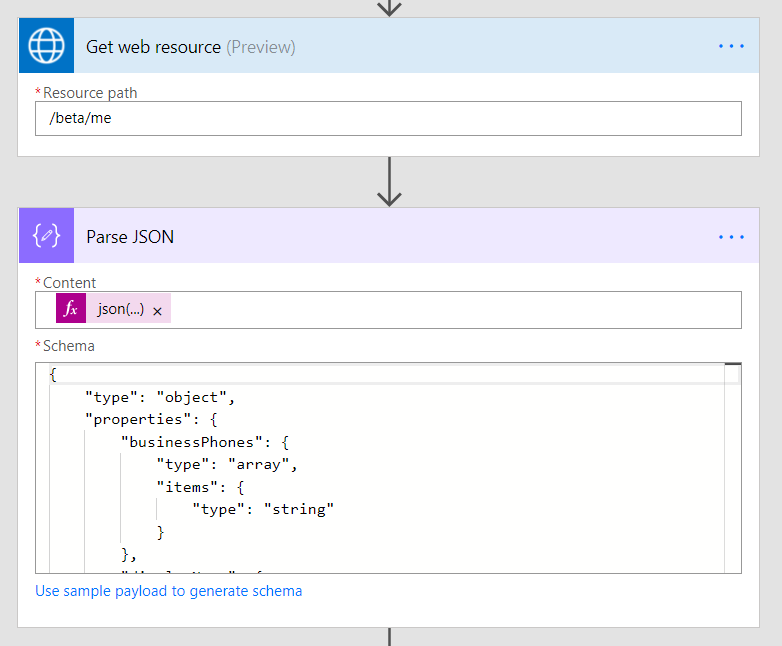782x646 pixels.
Task: Click the Parse JSON curly braces icon
Action: (x=46, y=236)
